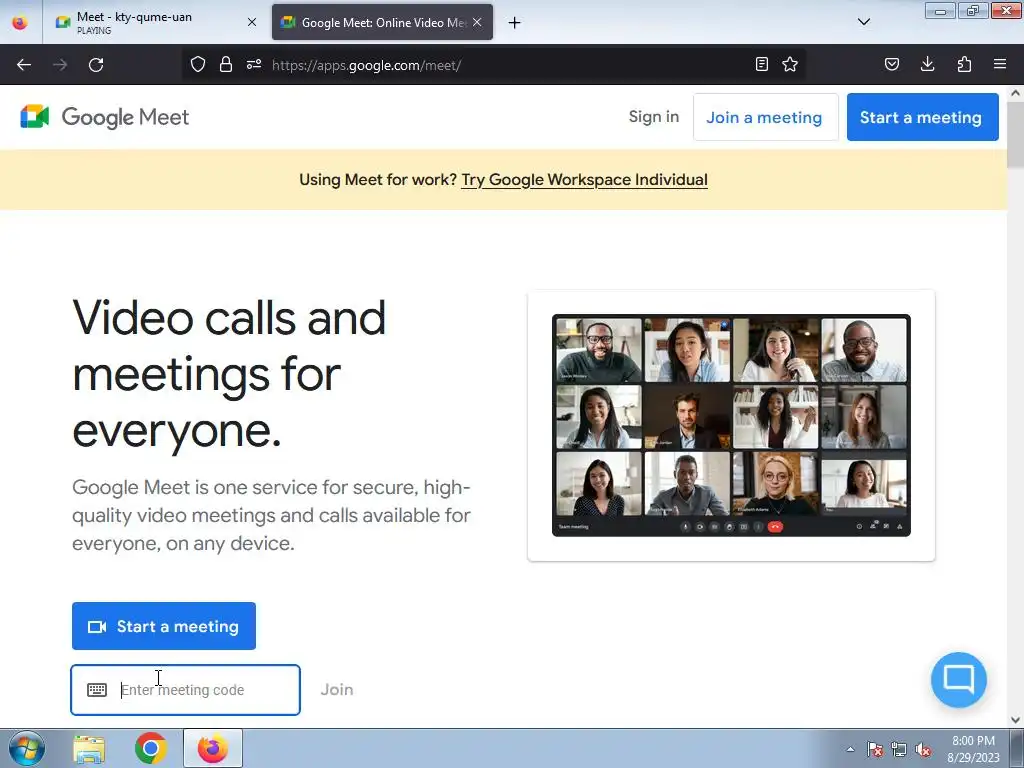Screen dimensions: 1024x768
Task: Toggle reader view icon in address bar
Action: click(761, 64)
